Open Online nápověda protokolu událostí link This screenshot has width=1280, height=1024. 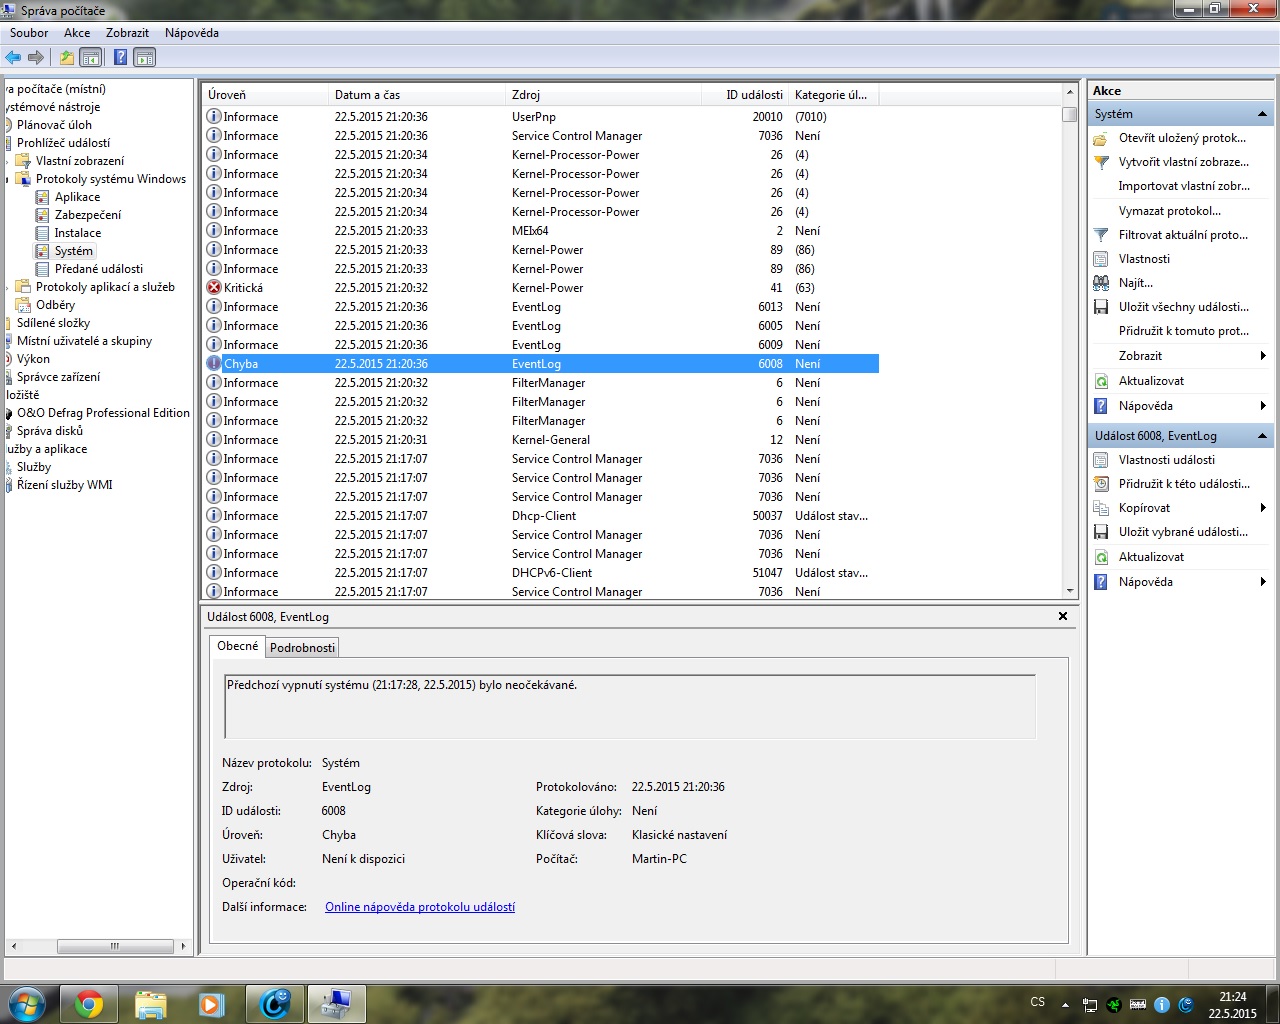[420, 907]
